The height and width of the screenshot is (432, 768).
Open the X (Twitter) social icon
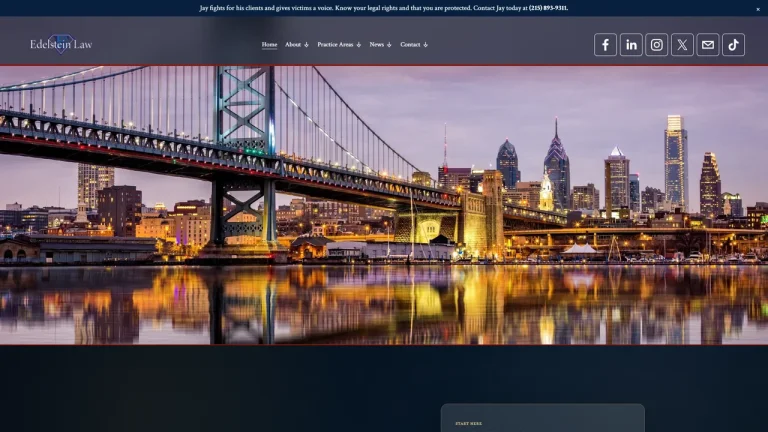[x=682, y=45]
